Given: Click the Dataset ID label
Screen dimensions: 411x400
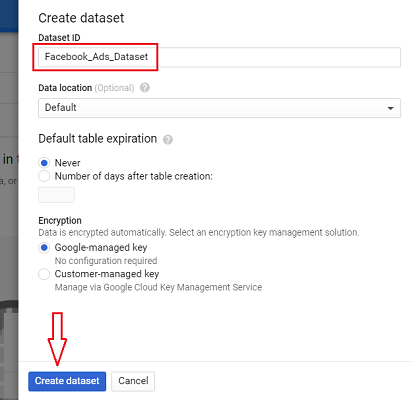Looking at the screenshot, I should (59, 38).
